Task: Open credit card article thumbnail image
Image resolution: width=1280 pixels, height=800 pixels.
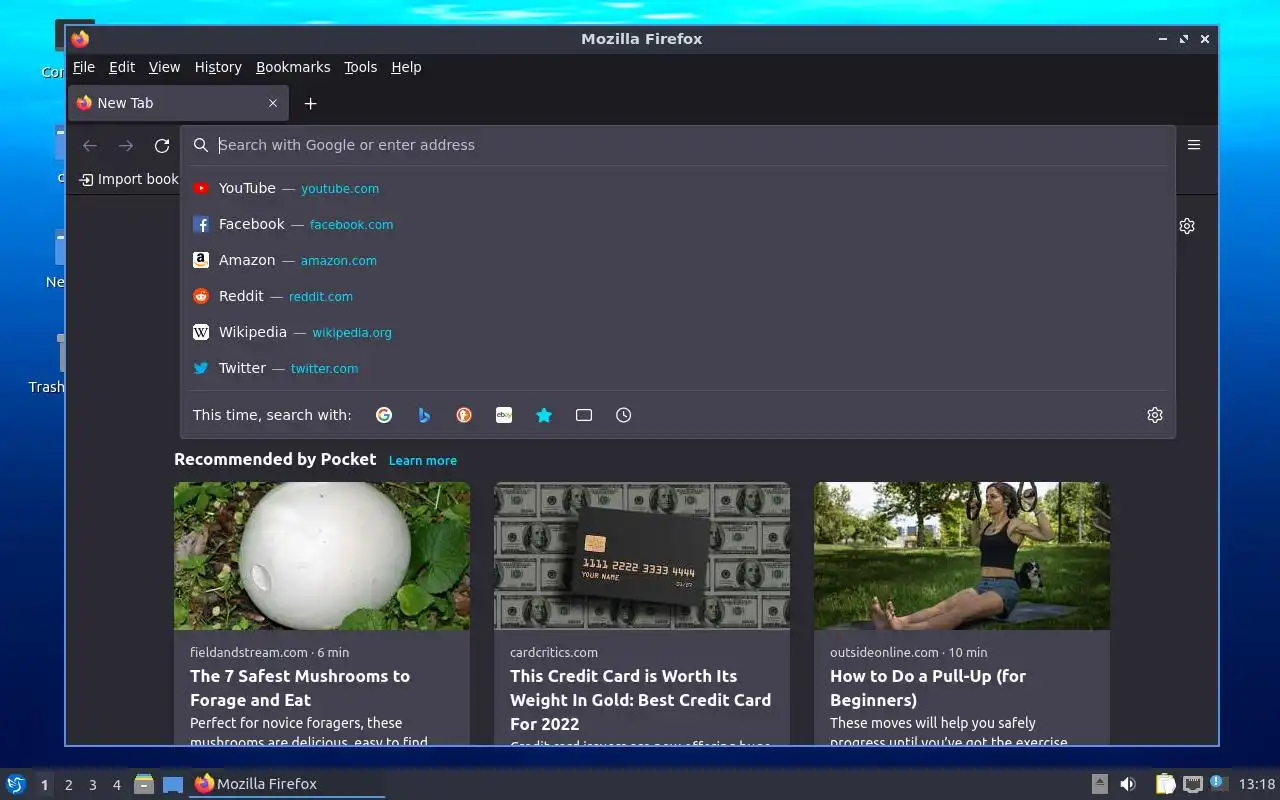Action: pyautogui.click(x=642, y=556)
